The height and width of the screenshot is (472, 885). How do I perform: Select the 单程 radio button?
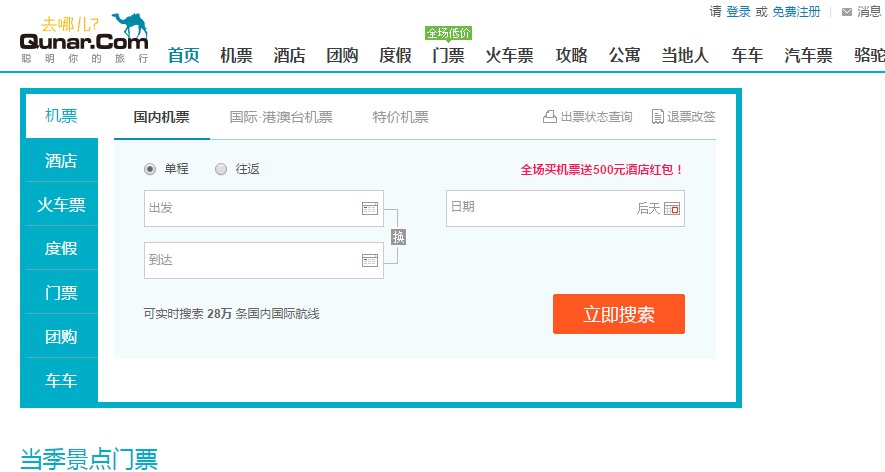tap(150, 169)
